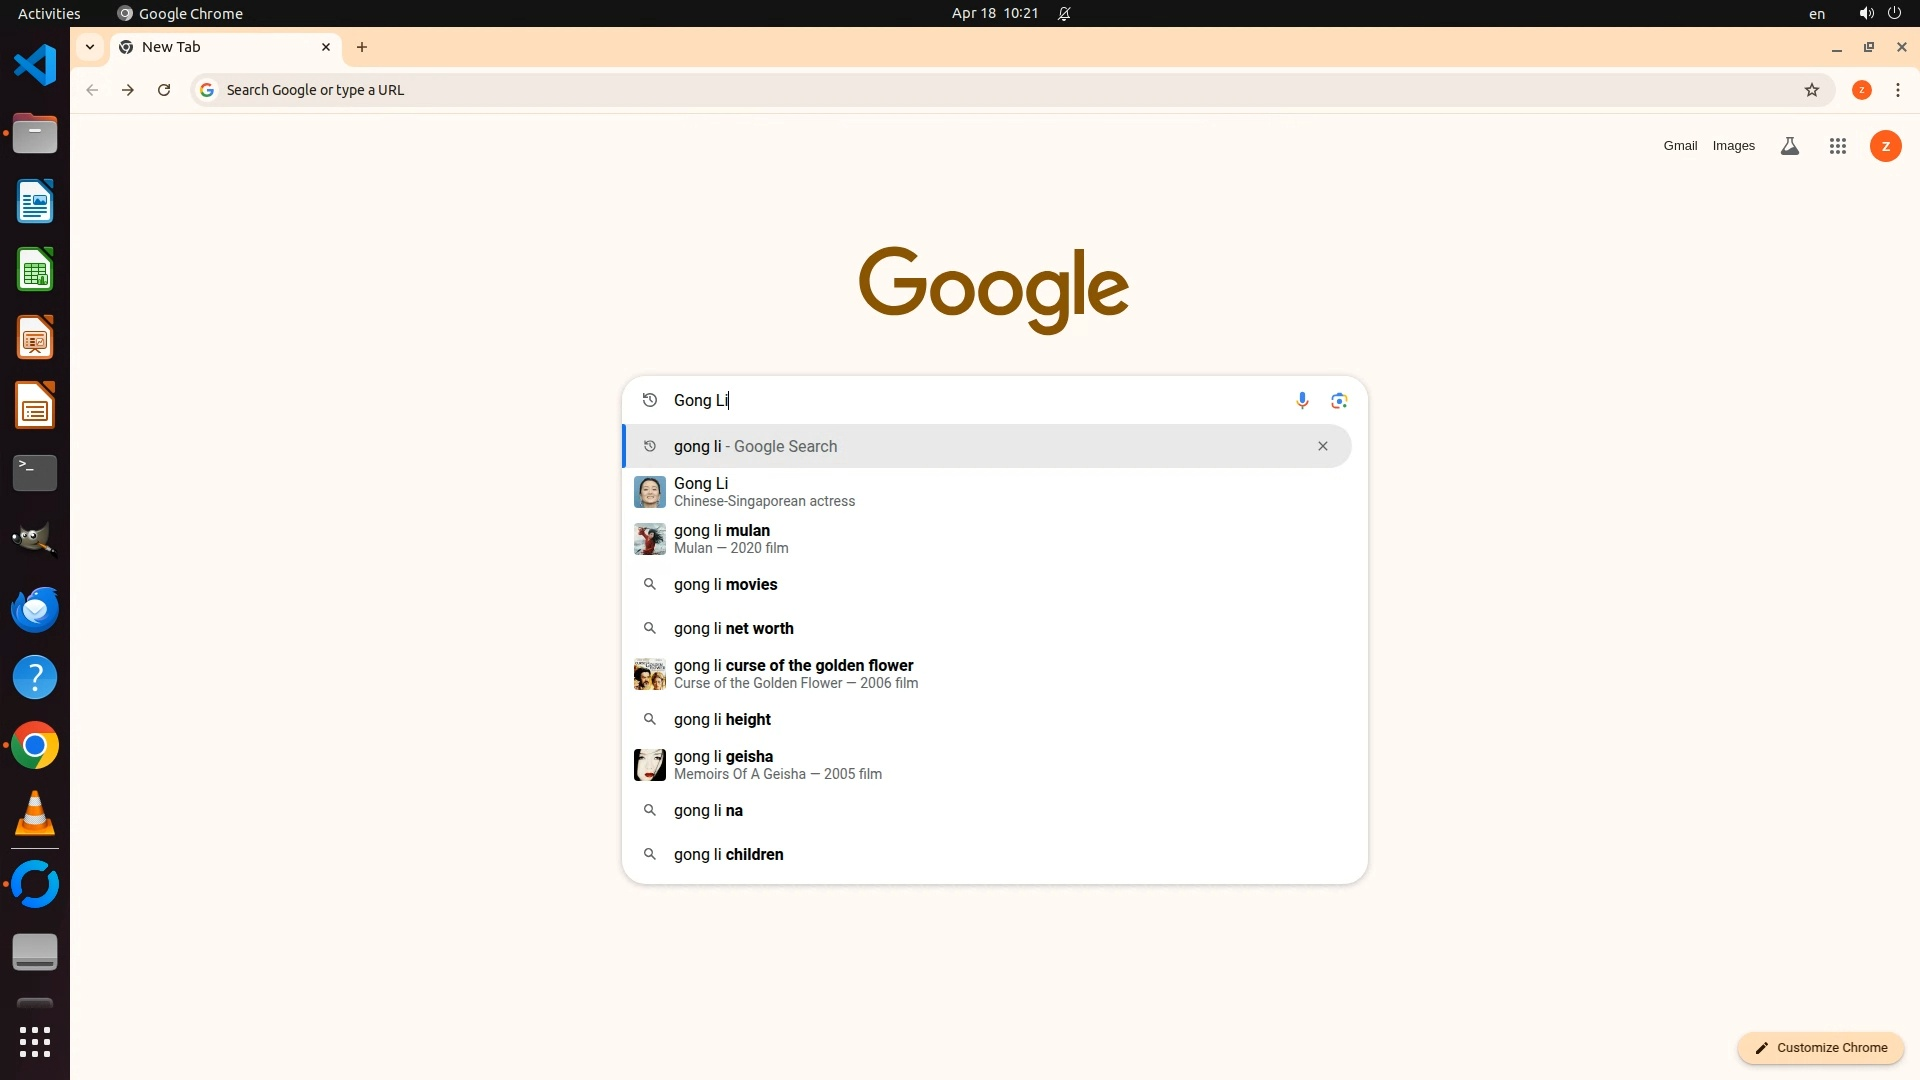This screenshot has width=1920, height=1080.
Task: Launch Visual Studio Code from dock
Action: point(35,66)
